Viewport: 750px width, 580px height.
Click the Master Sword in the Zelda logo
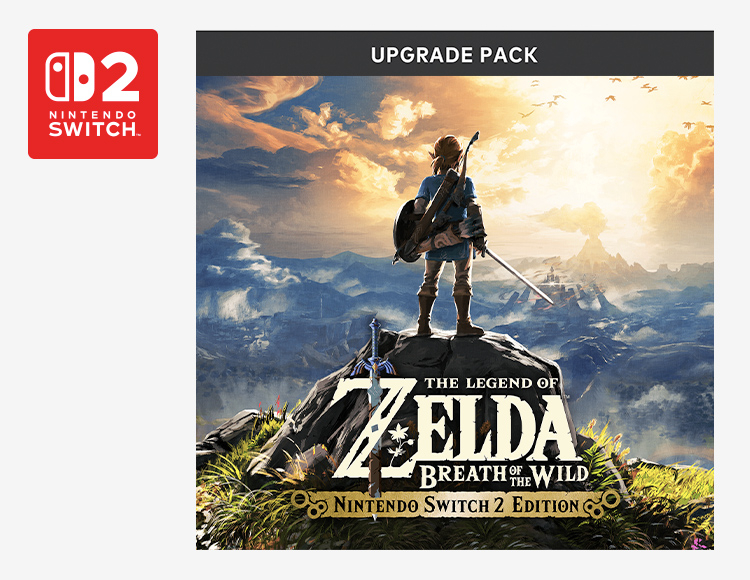tap(375, 406)
